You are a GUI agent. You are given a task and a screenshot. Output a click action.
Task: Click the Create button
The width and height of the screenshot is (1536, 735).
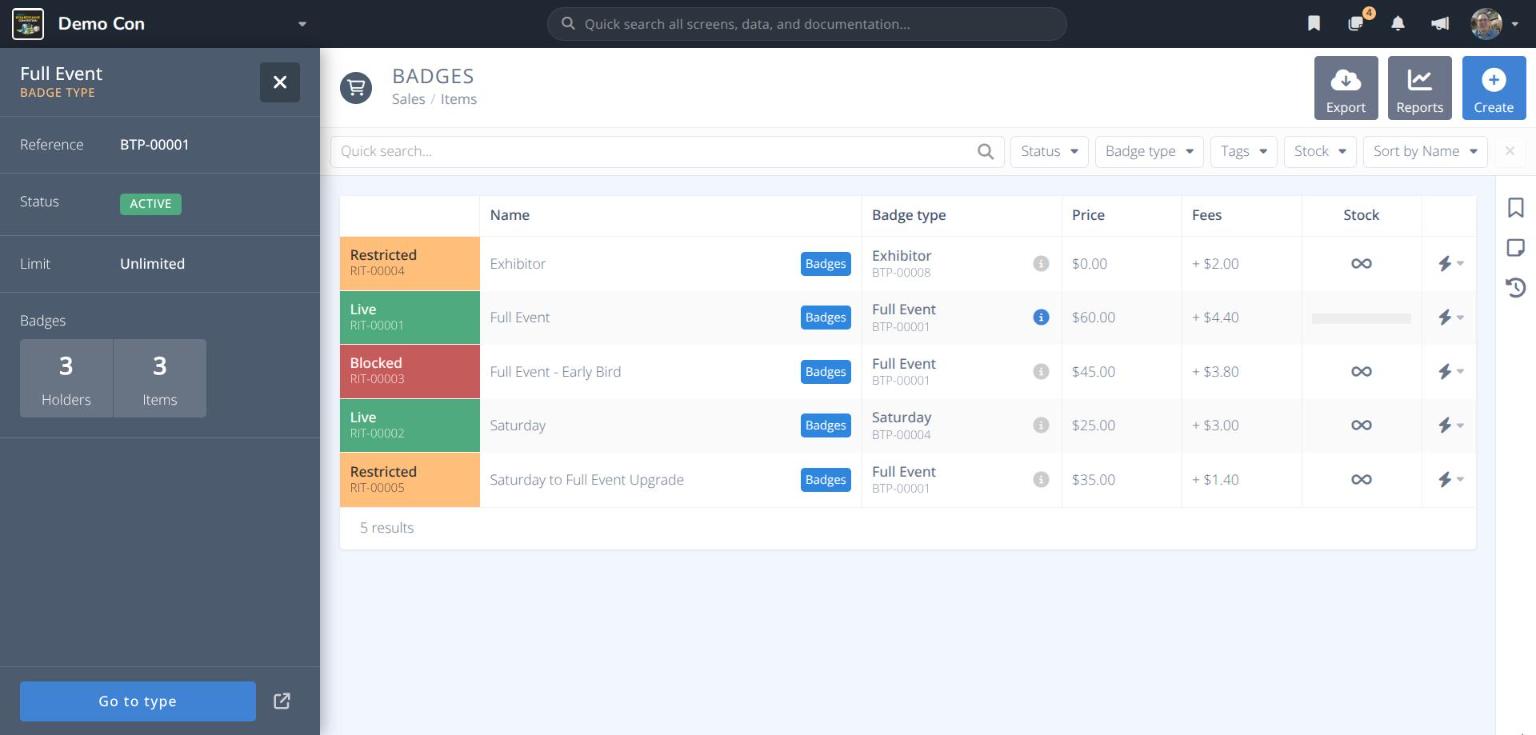[1494, 88]
